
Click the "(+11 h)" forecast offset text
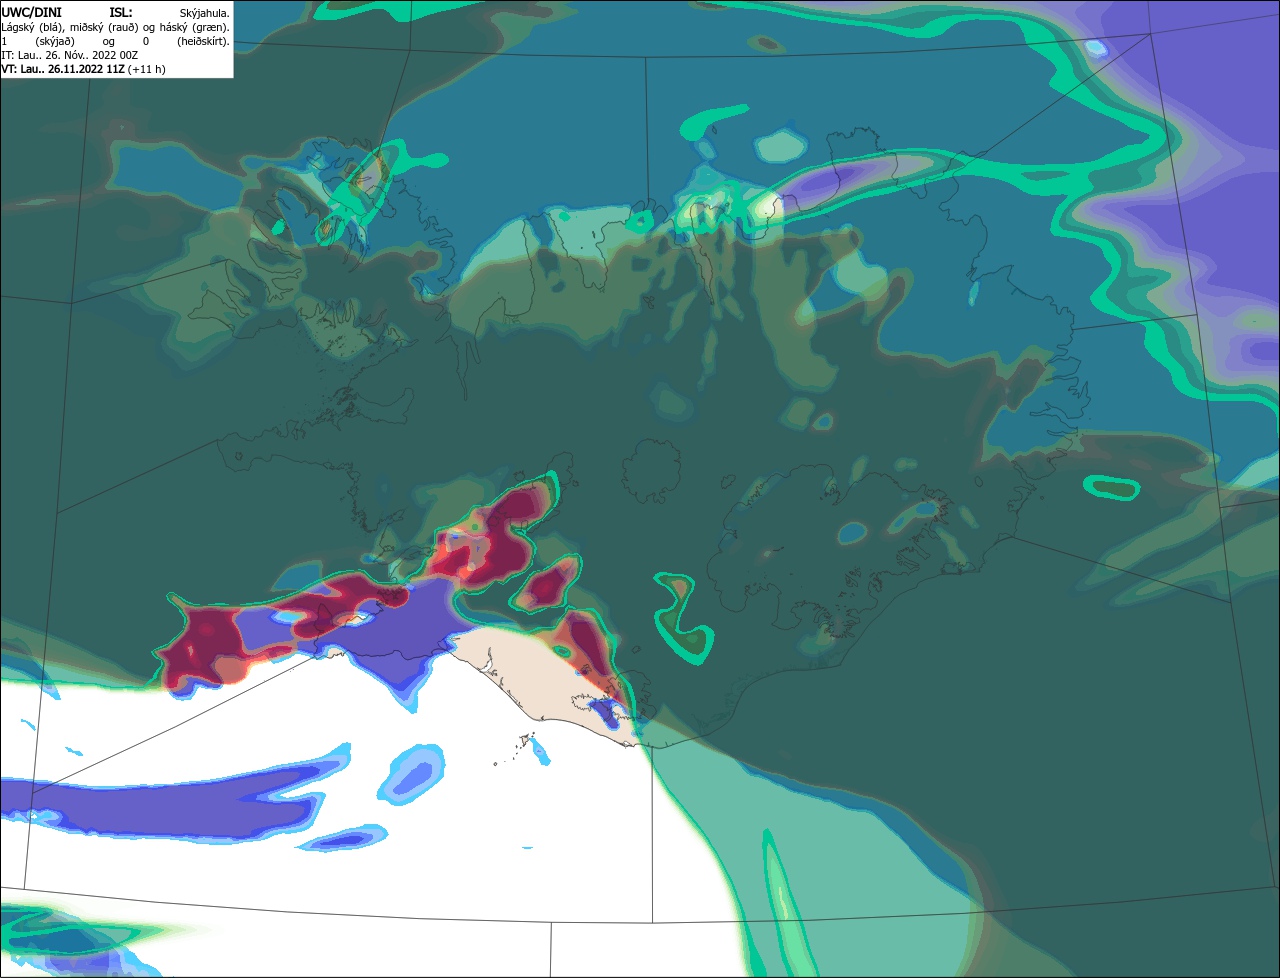coord(146,70)
